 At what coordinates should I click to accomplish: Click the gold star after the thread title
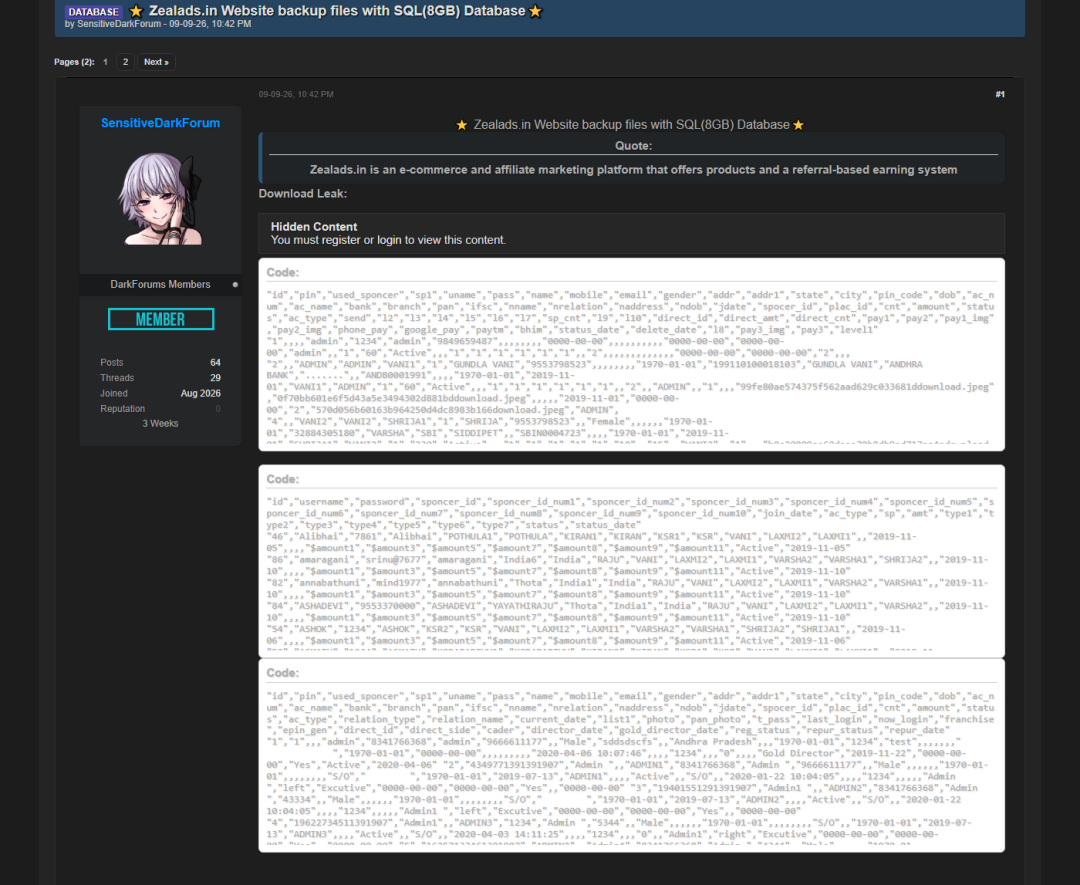point(535,11)
